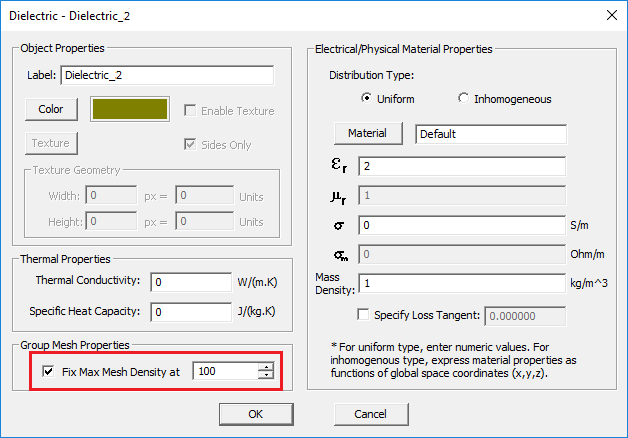
Task: Click the mesh density value field
Action: coord(225,372)
